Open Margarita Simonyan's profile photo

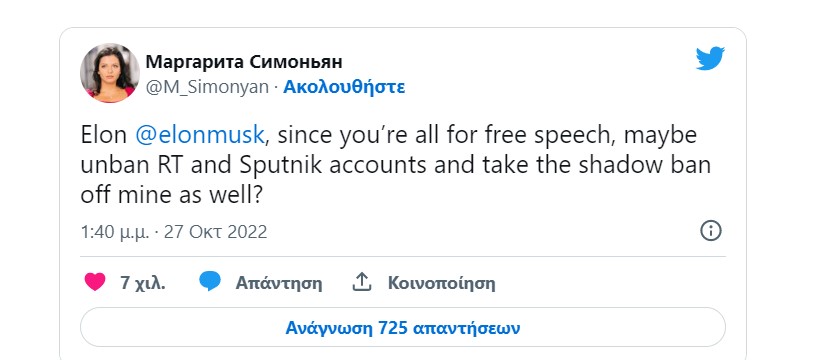coord(110,73)
